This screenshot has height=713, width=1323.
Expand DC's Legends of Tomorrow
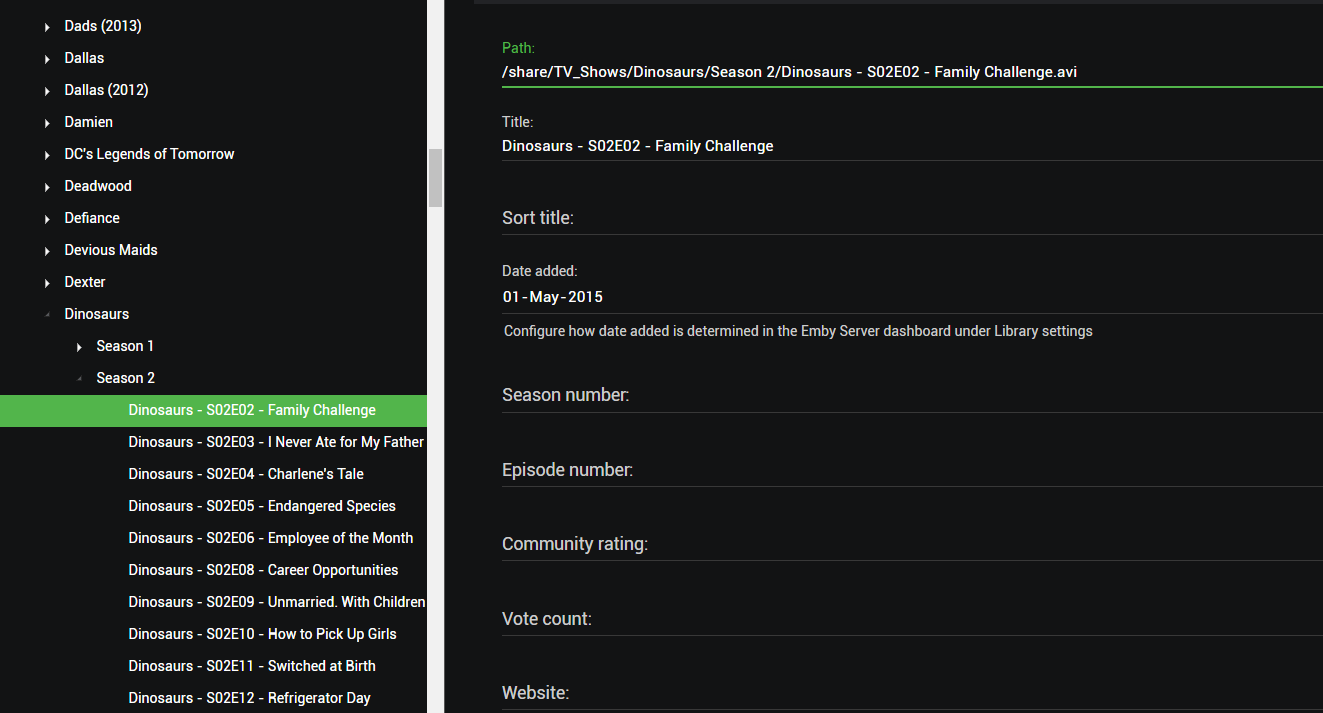pyautogui.click(x=46, y=153)
